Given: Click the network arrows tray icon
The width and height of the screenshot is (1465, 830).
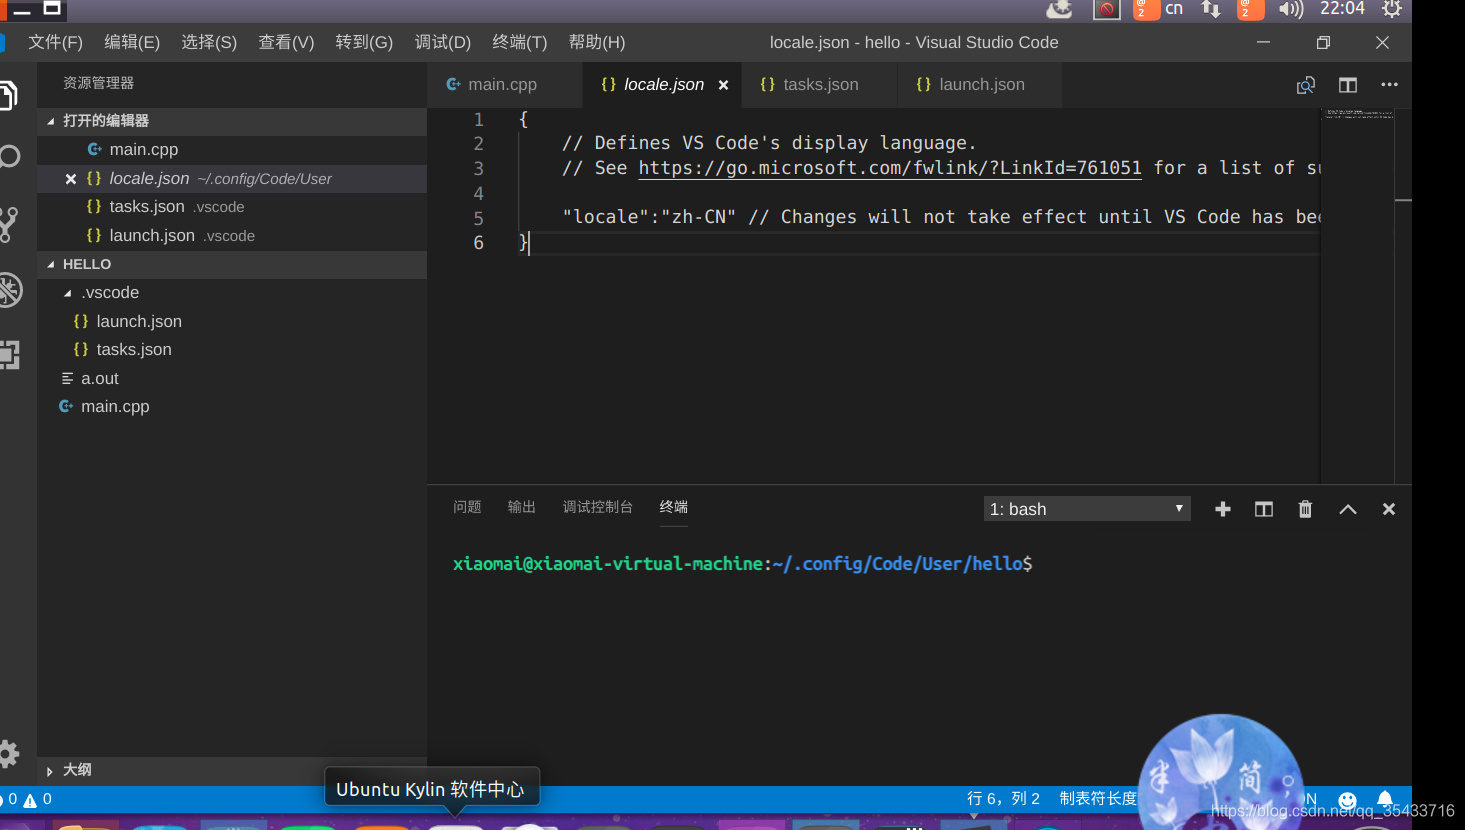Looking at the screenshot, I should (1211, 9).
